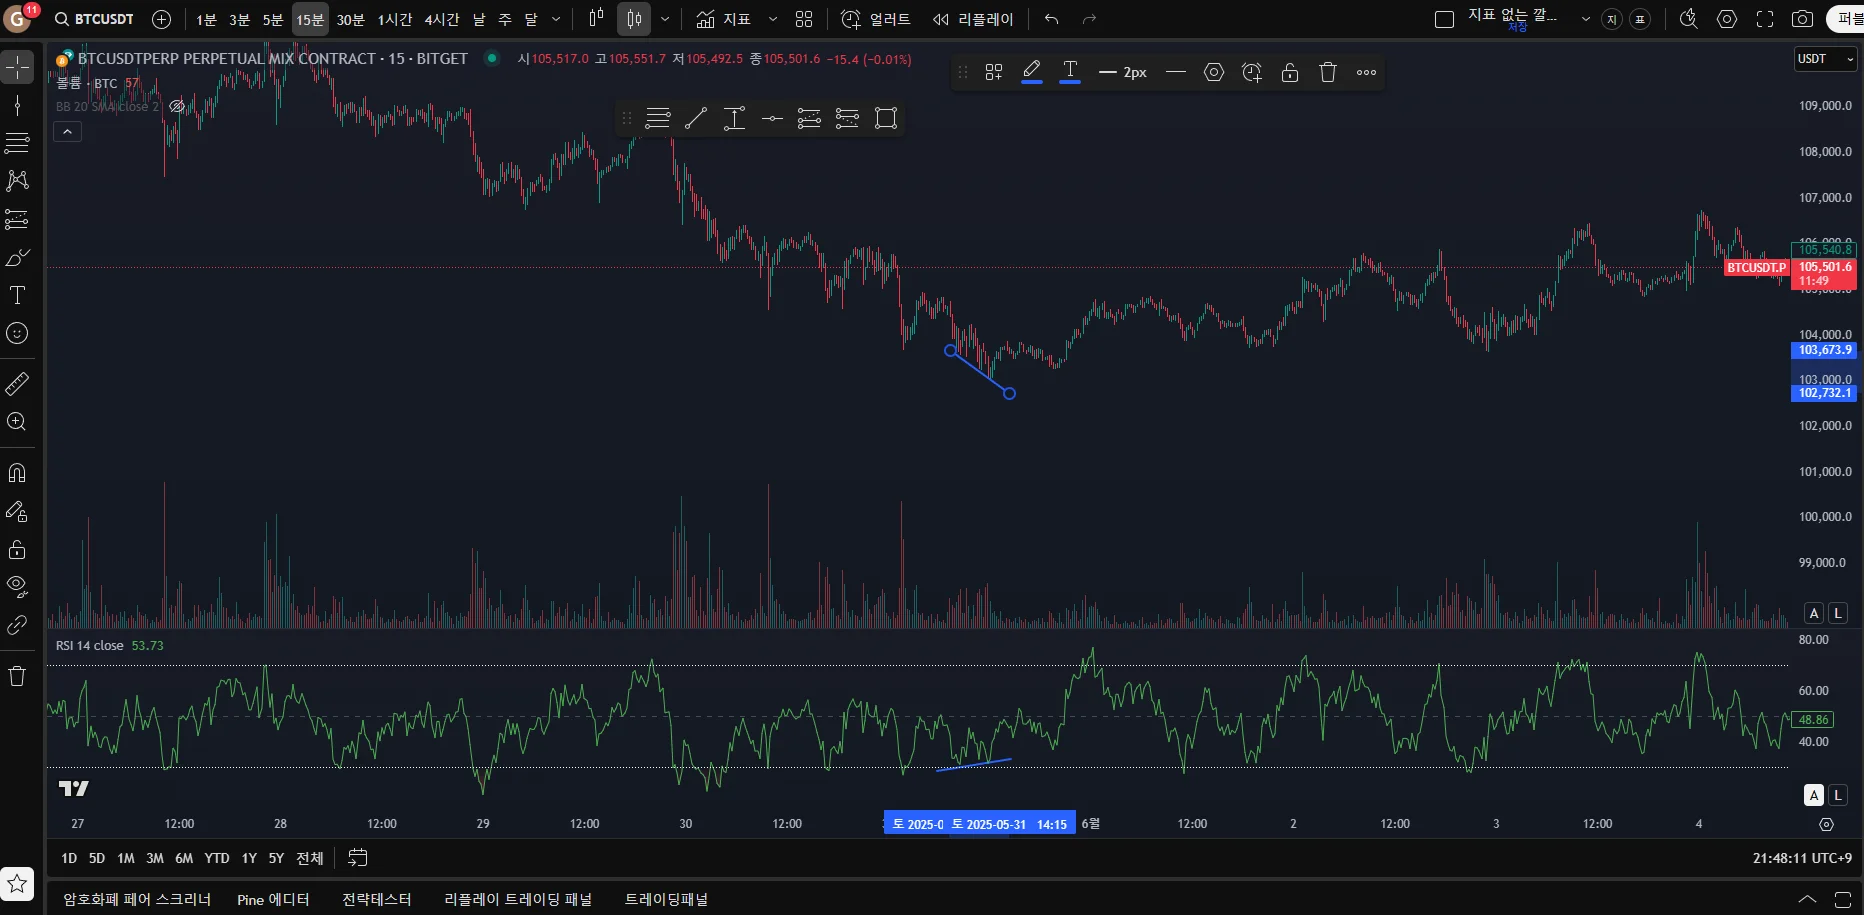Set chart range to YTD

click(x=217, y=858)
